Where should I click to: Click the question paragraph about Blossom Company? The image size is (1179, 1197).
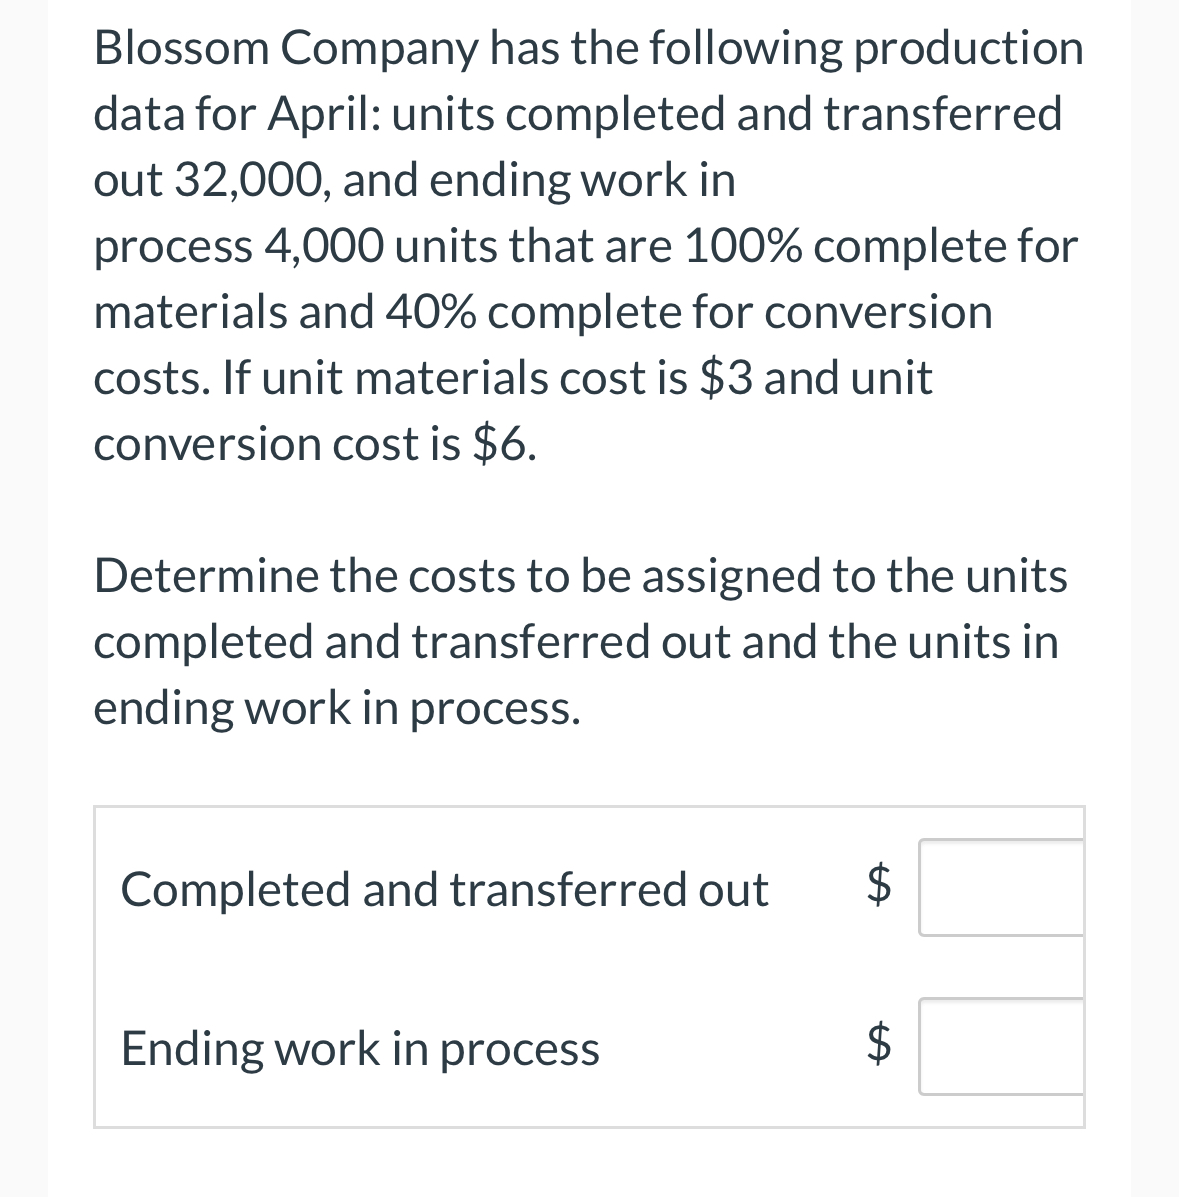588,245
